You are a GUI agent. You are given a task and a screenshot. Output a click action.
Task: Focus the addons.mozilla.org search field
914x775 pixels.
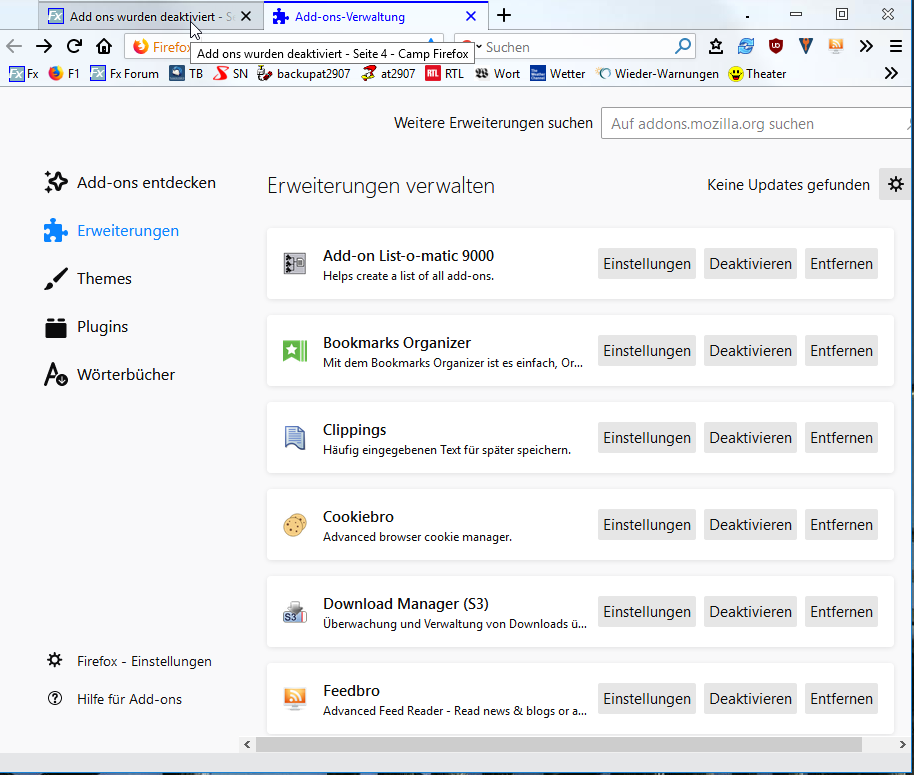757,124
